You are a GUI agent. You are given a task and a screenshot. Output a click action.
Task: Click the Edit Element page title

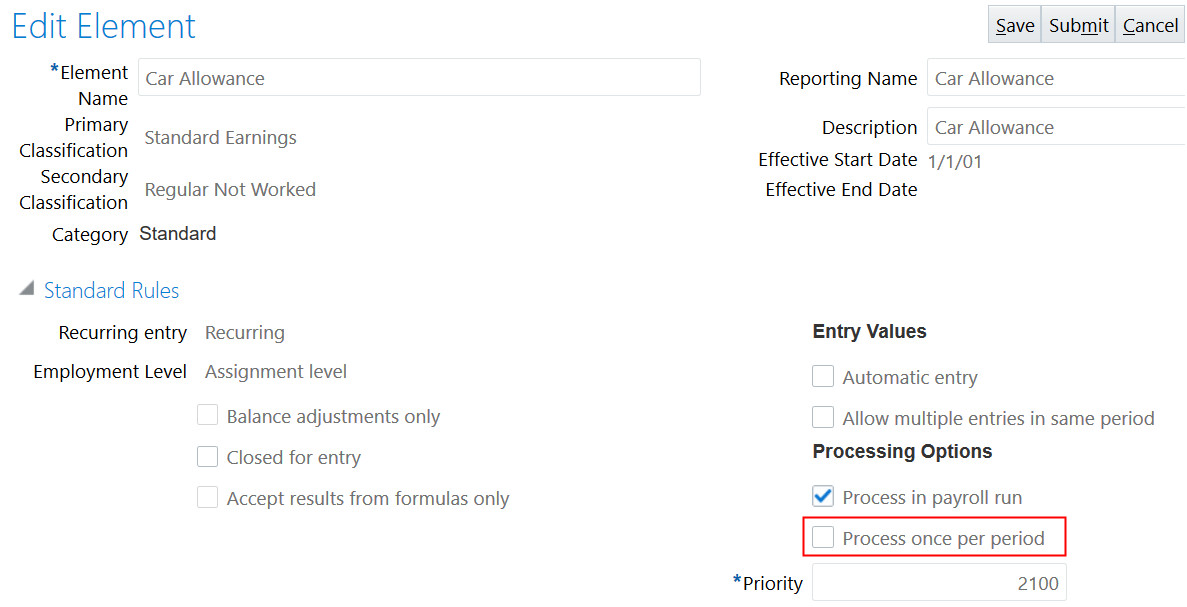[104, 26]
